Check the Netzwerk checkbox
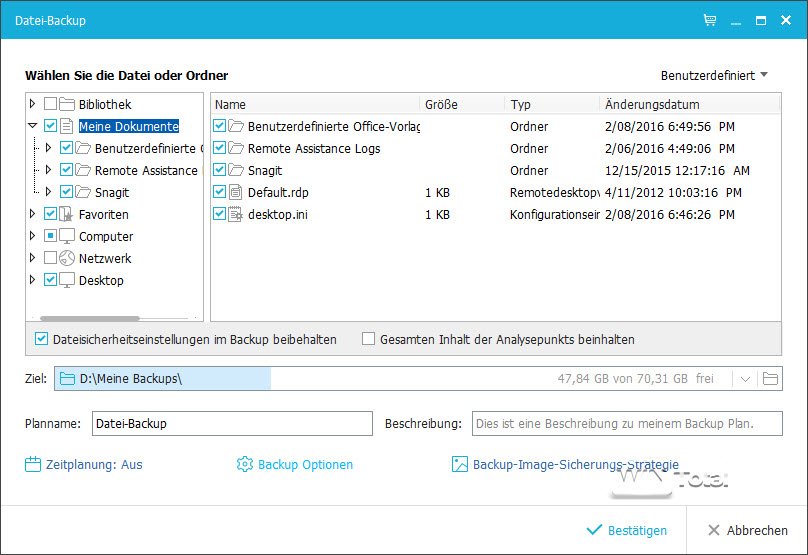The image size is (808, 555). (x=50, y=258)
